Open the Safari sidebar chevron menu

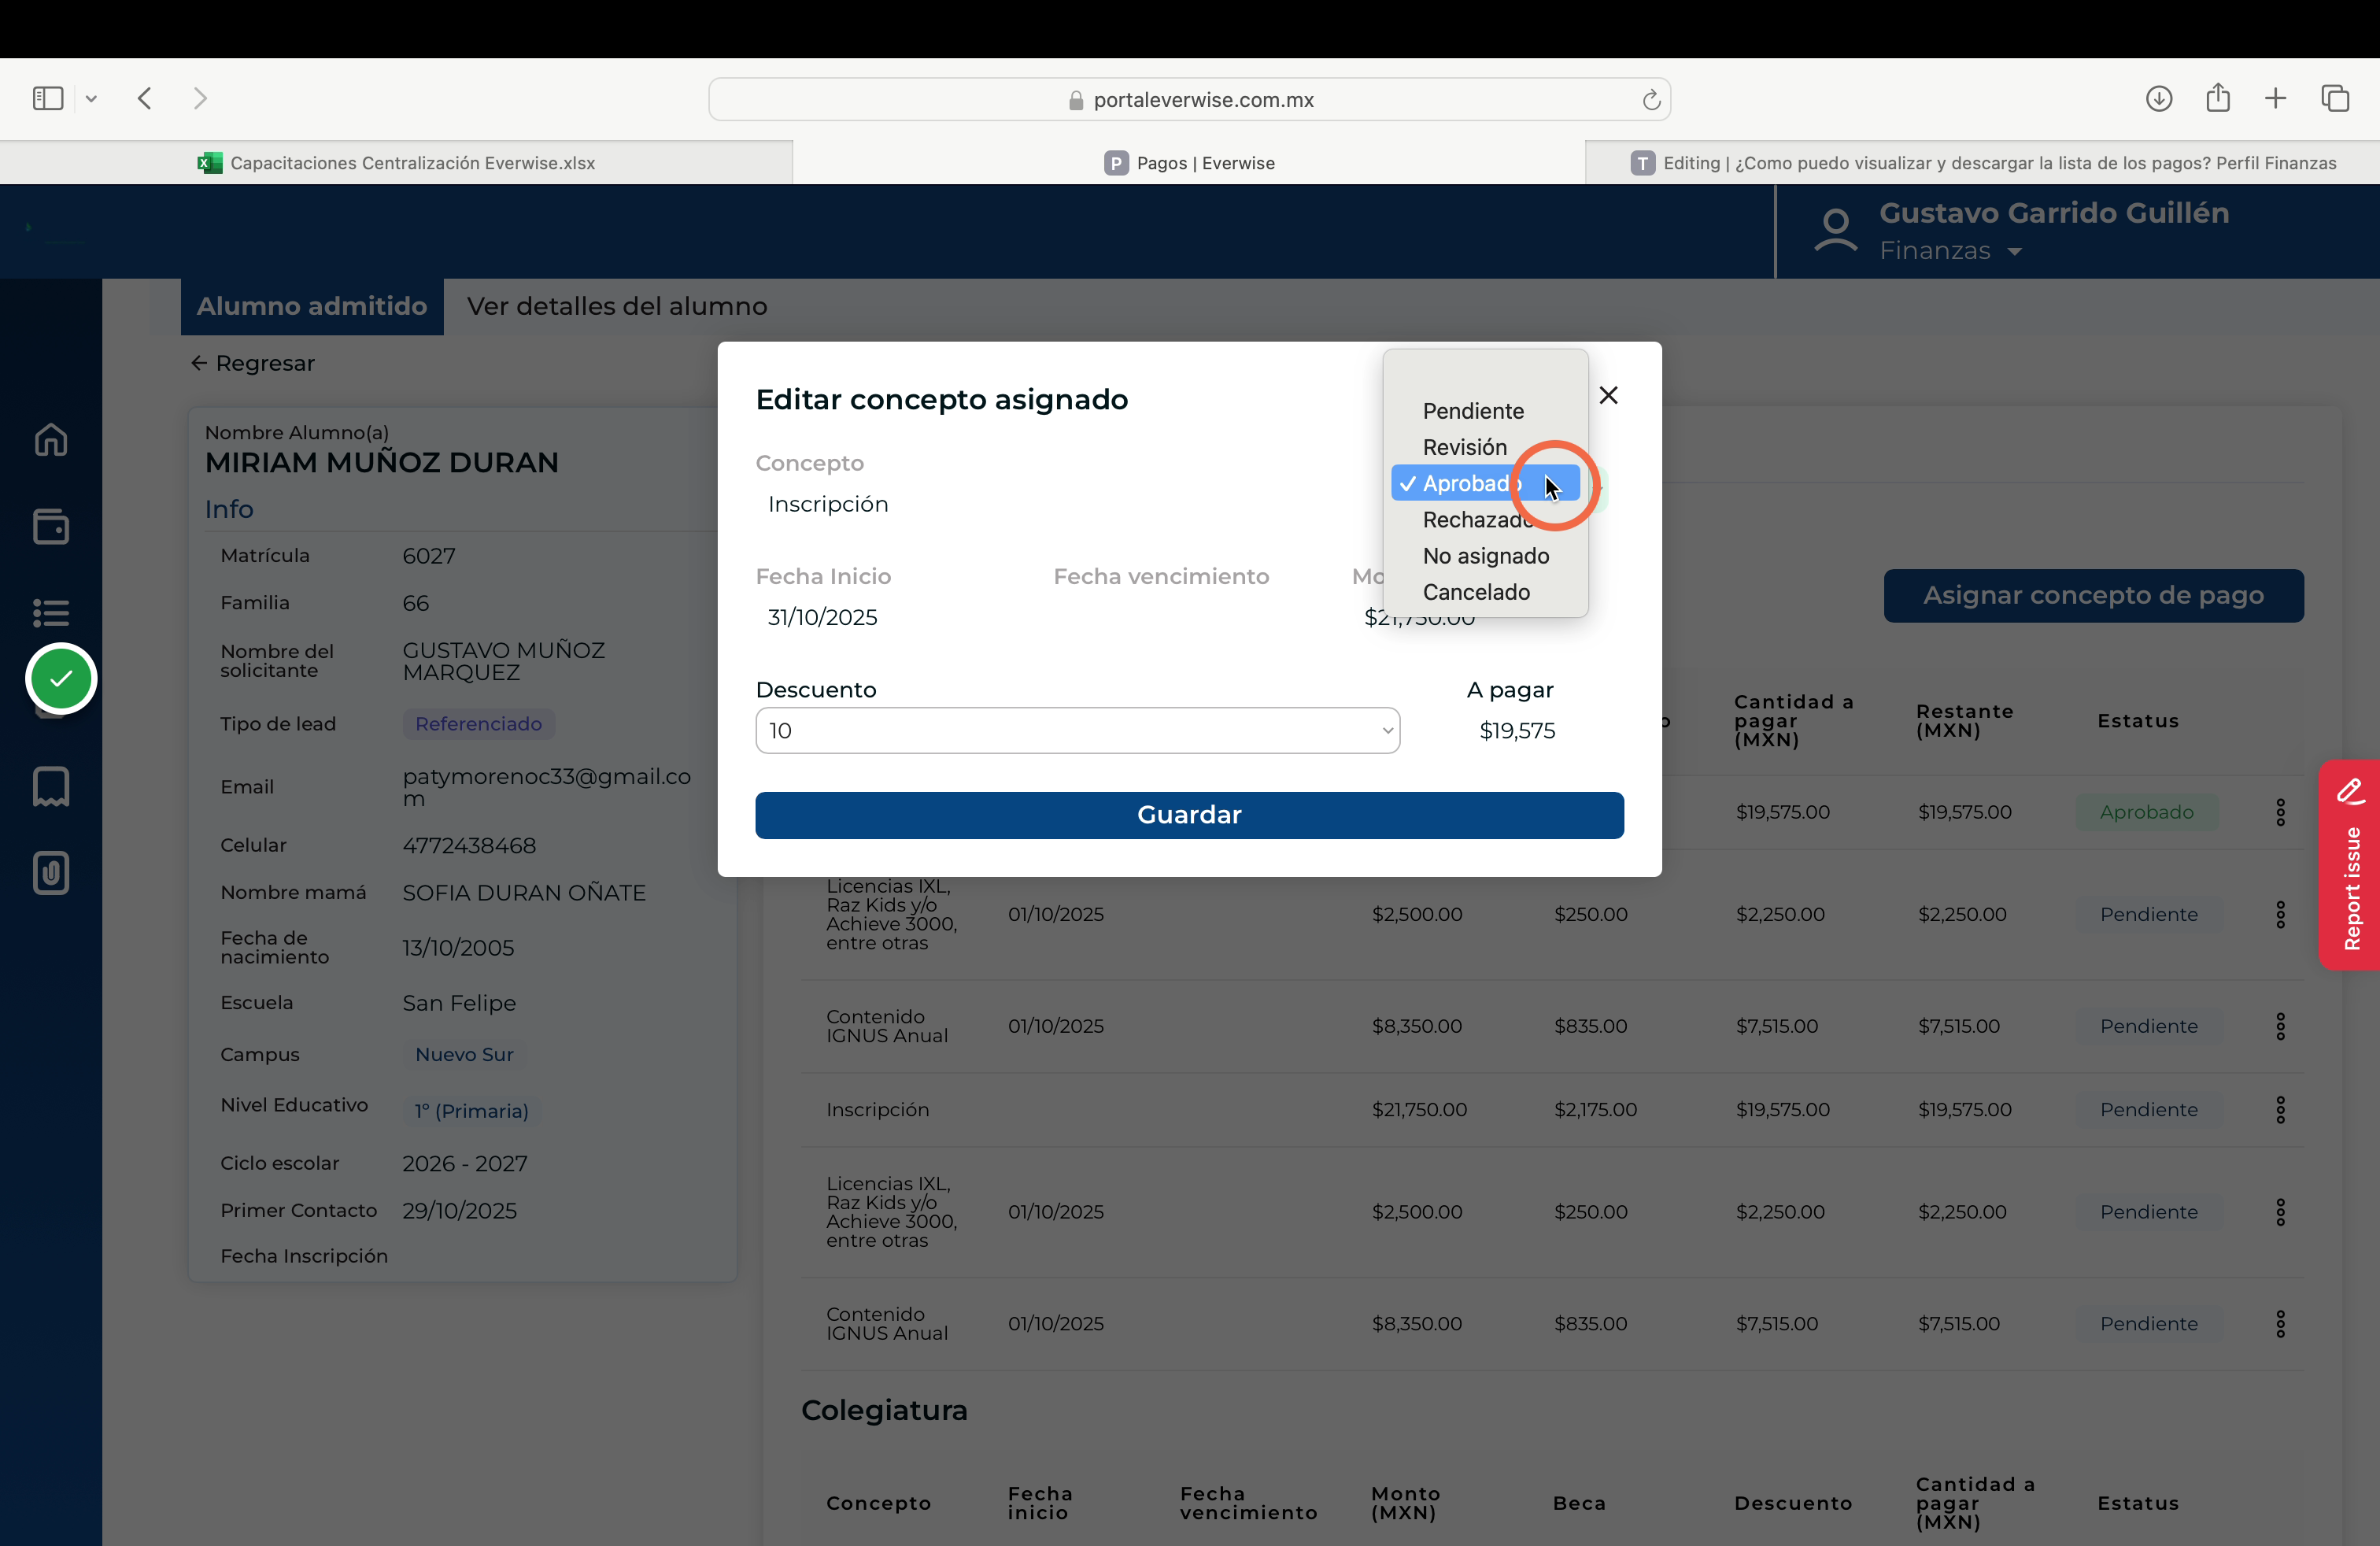coord(91,98)
